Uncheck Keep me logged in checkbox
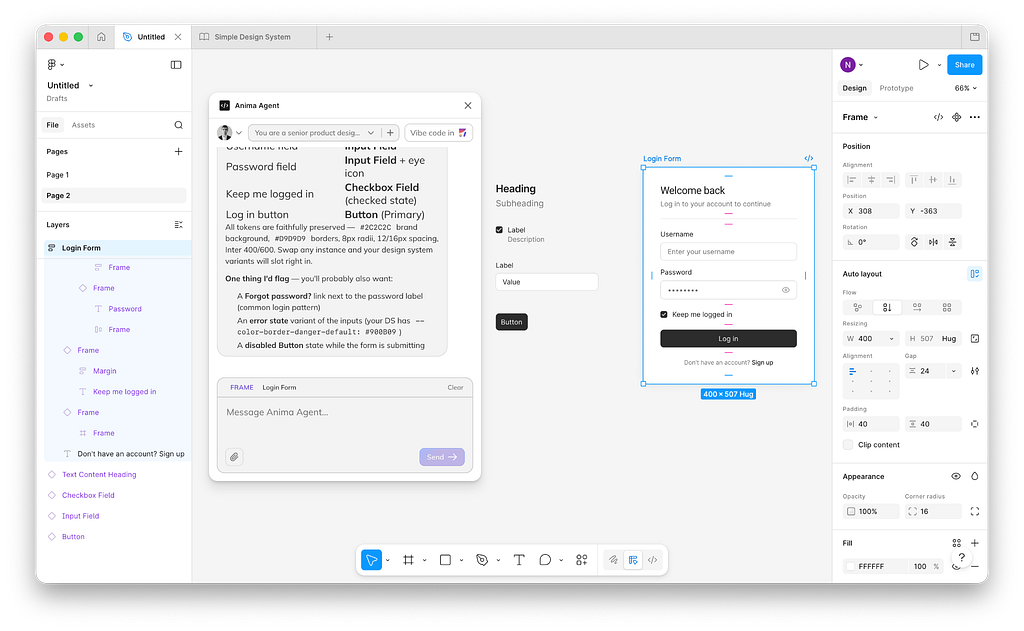This screenshot has width=1024, height=631. [x=664, y=315]
